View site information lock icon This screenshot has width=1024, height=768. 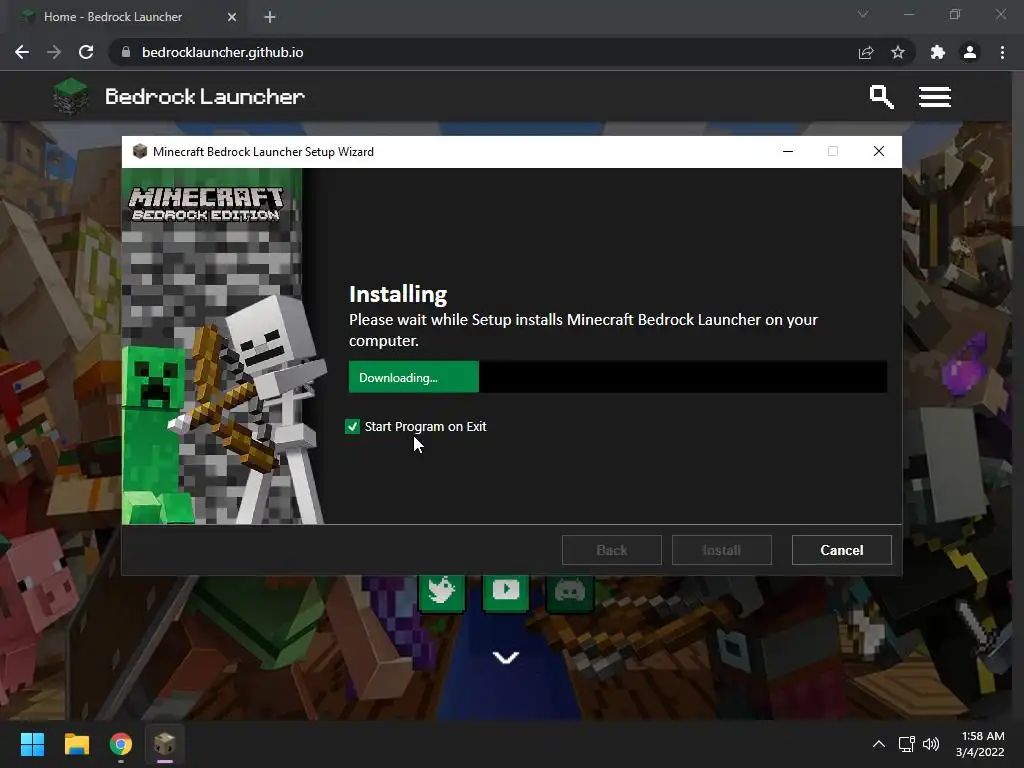126,52
